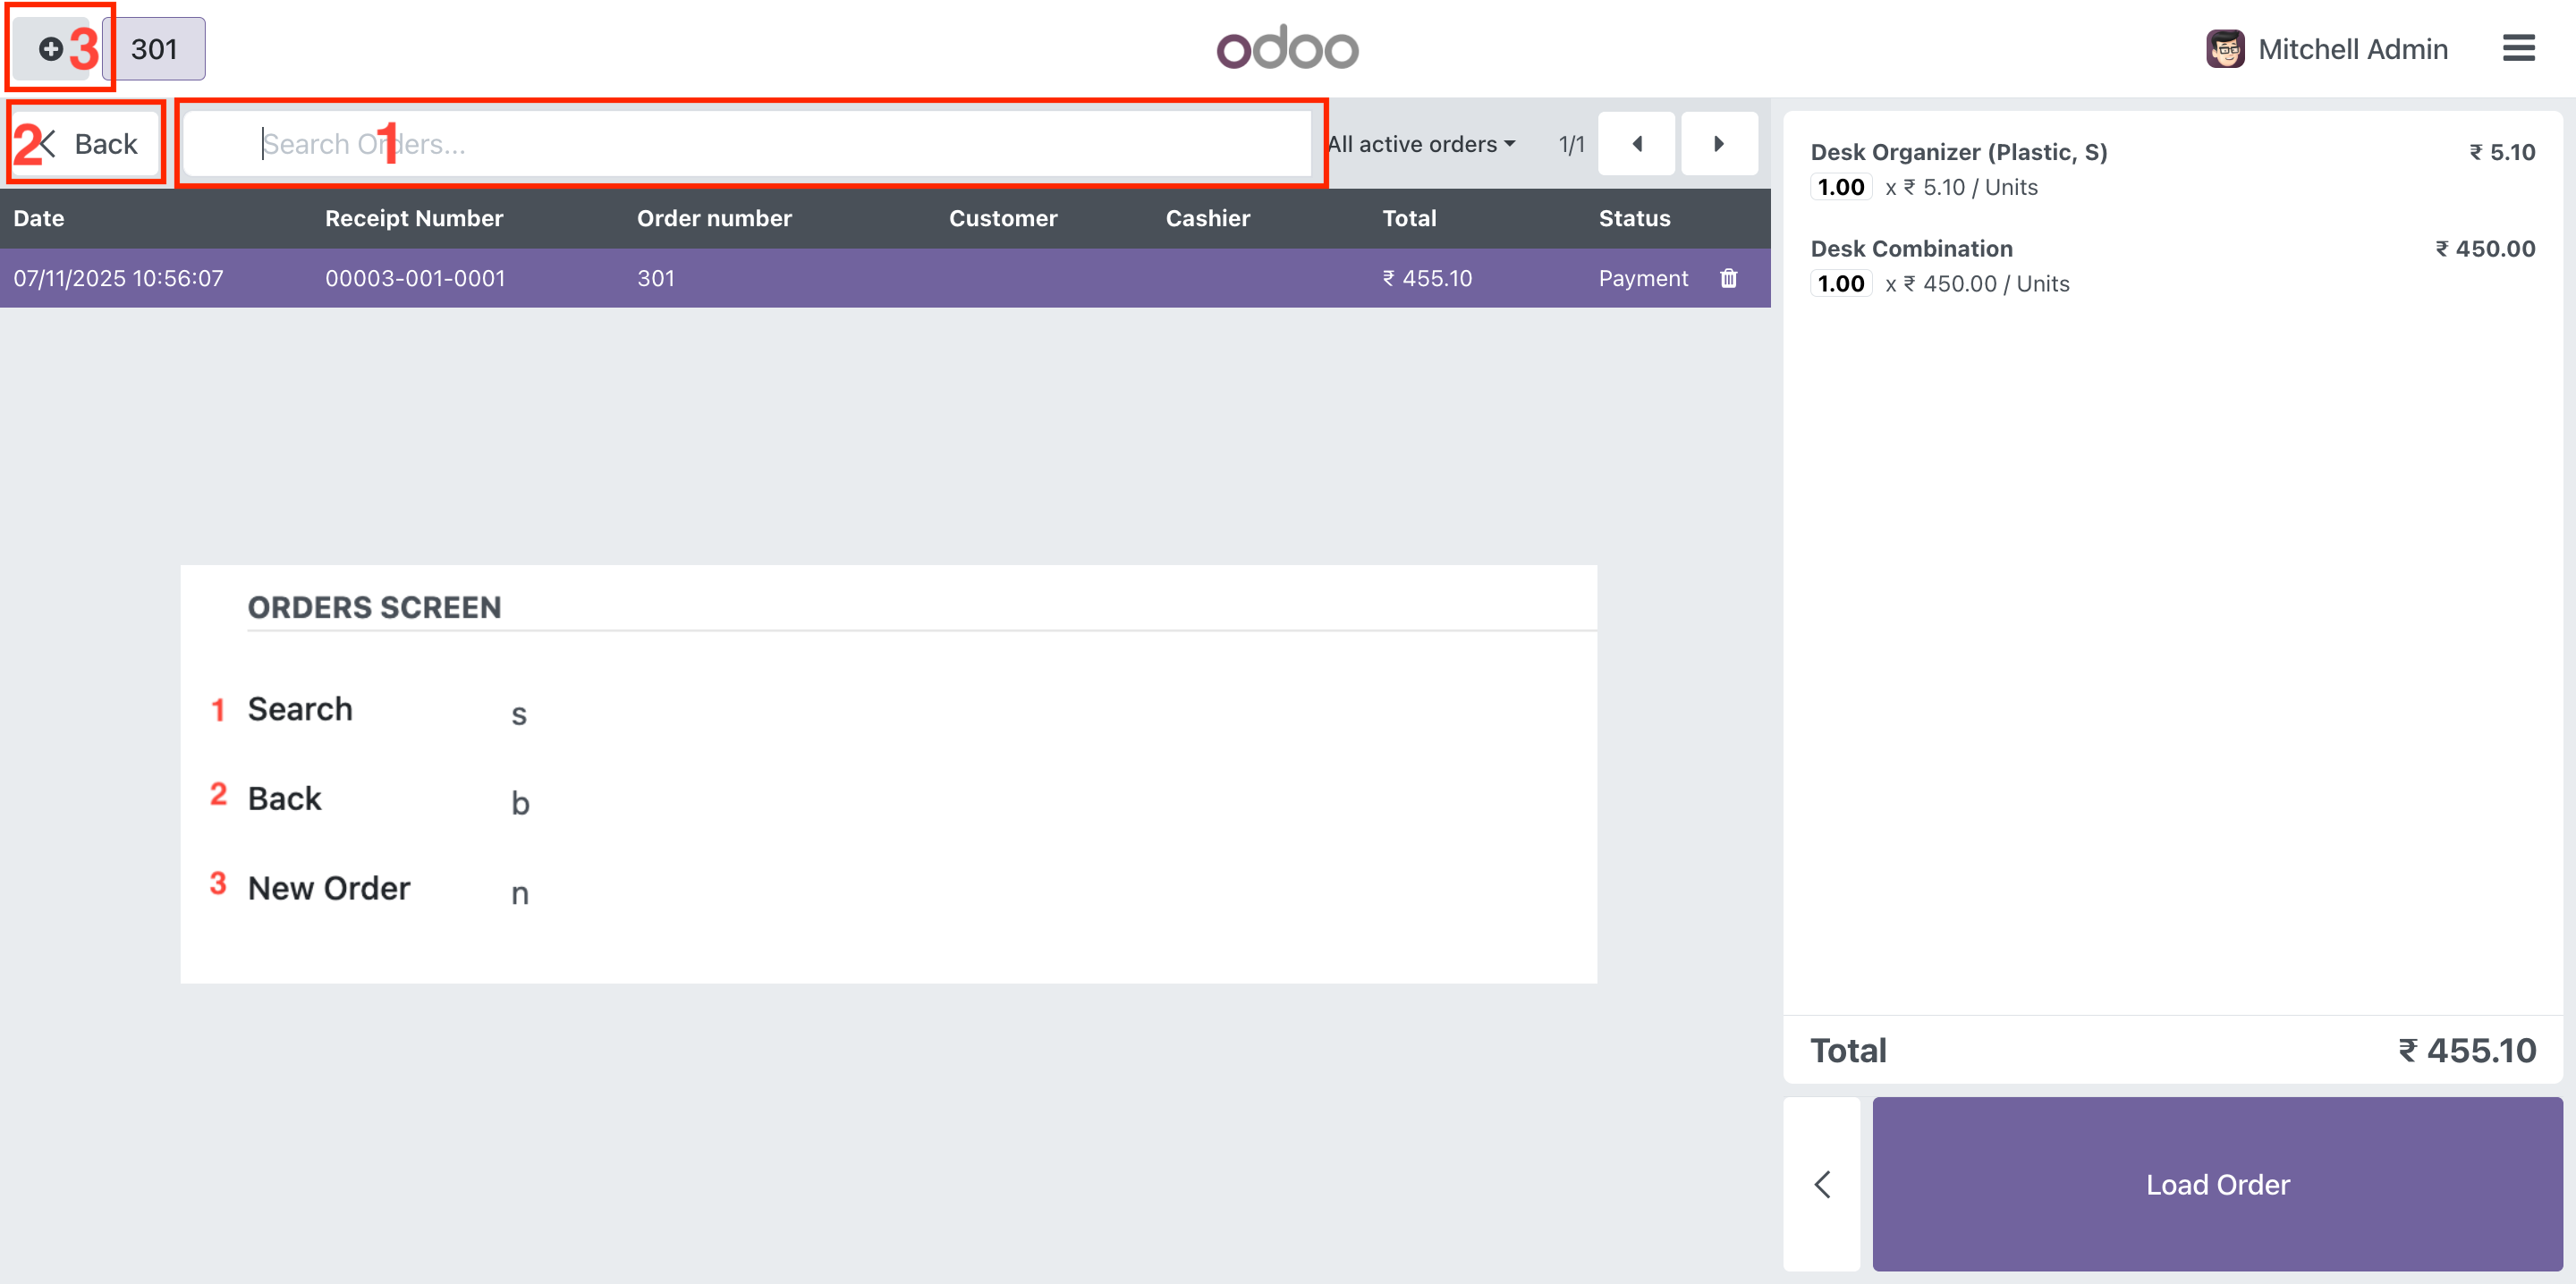The image size is (2576, 1284).
Task: Go to next orders page arrow
Action: pos(1718,144)
